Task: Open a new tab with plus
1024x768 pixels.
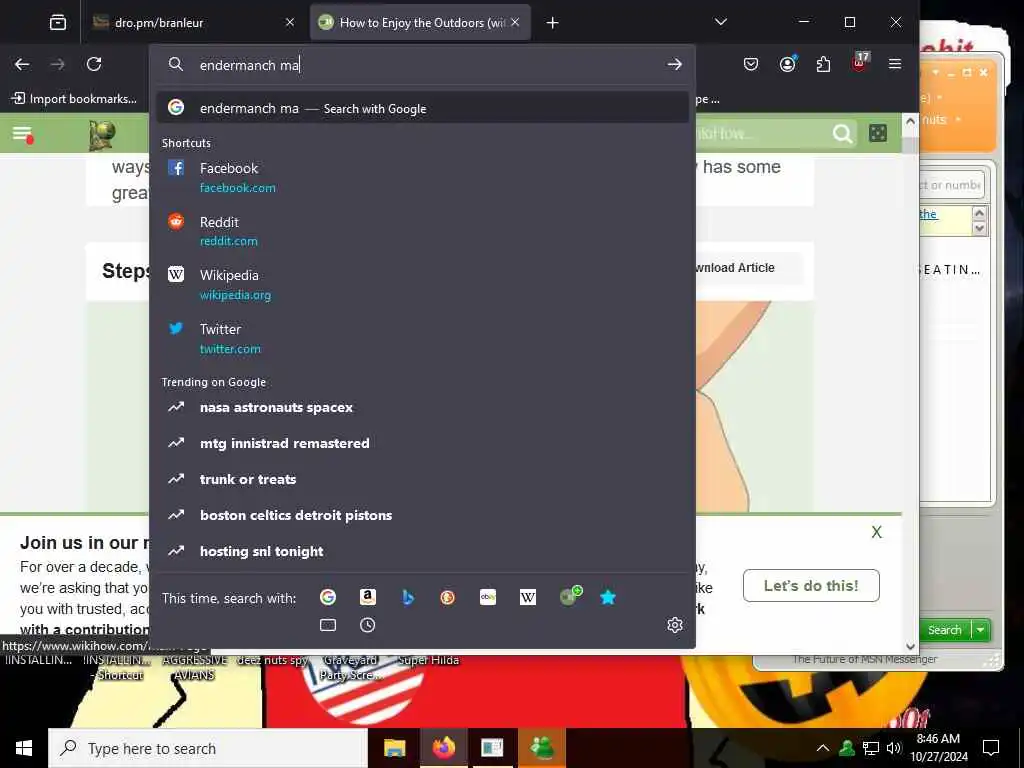Action: [552, 23]
